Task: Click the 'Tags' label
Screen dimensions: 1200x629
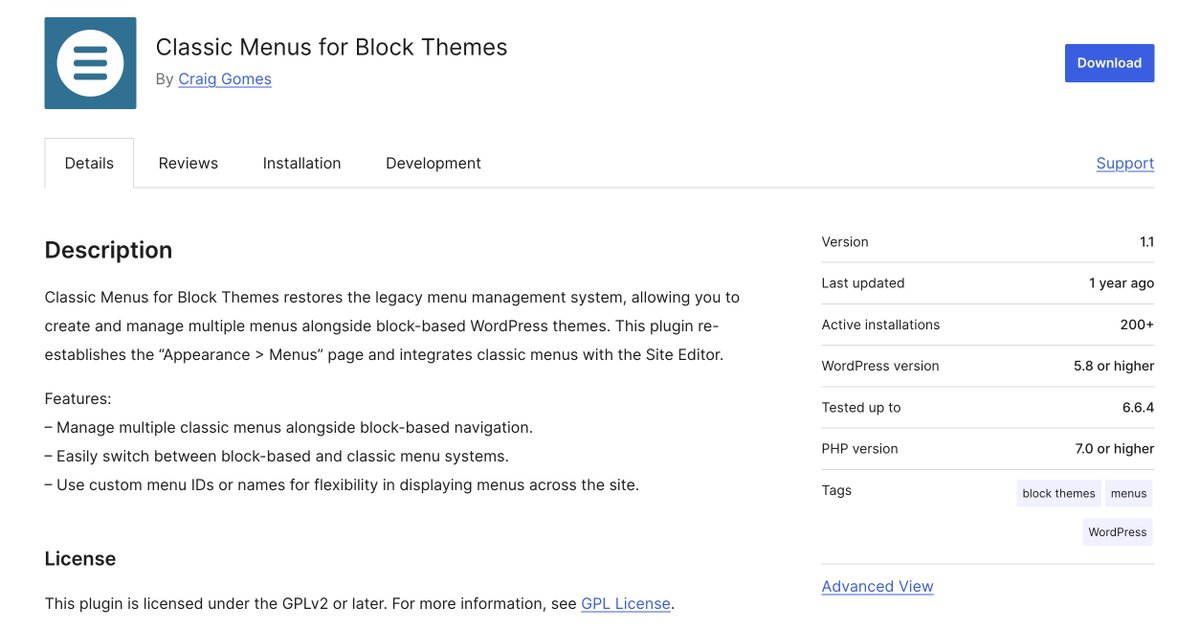Action: click(837, 490)
